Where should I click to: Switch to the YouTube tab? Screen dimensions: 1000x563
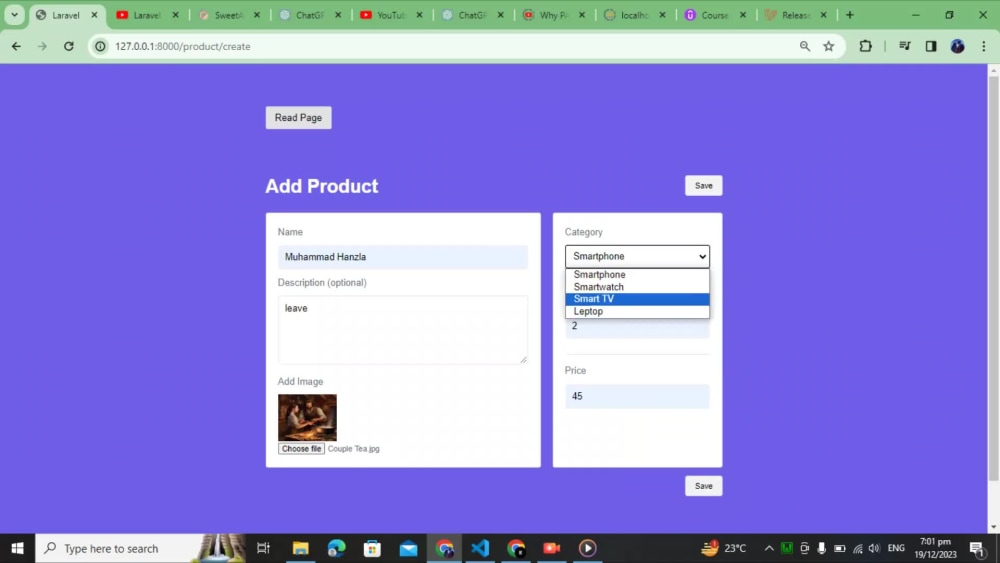[x=392, y=15]
